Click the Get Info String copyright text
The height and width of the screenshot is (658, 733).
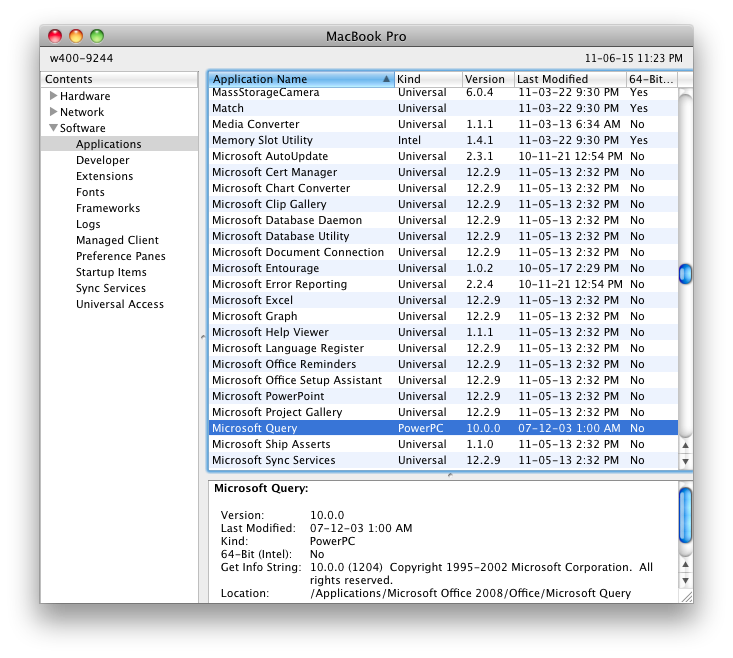(x=481, y=573)
